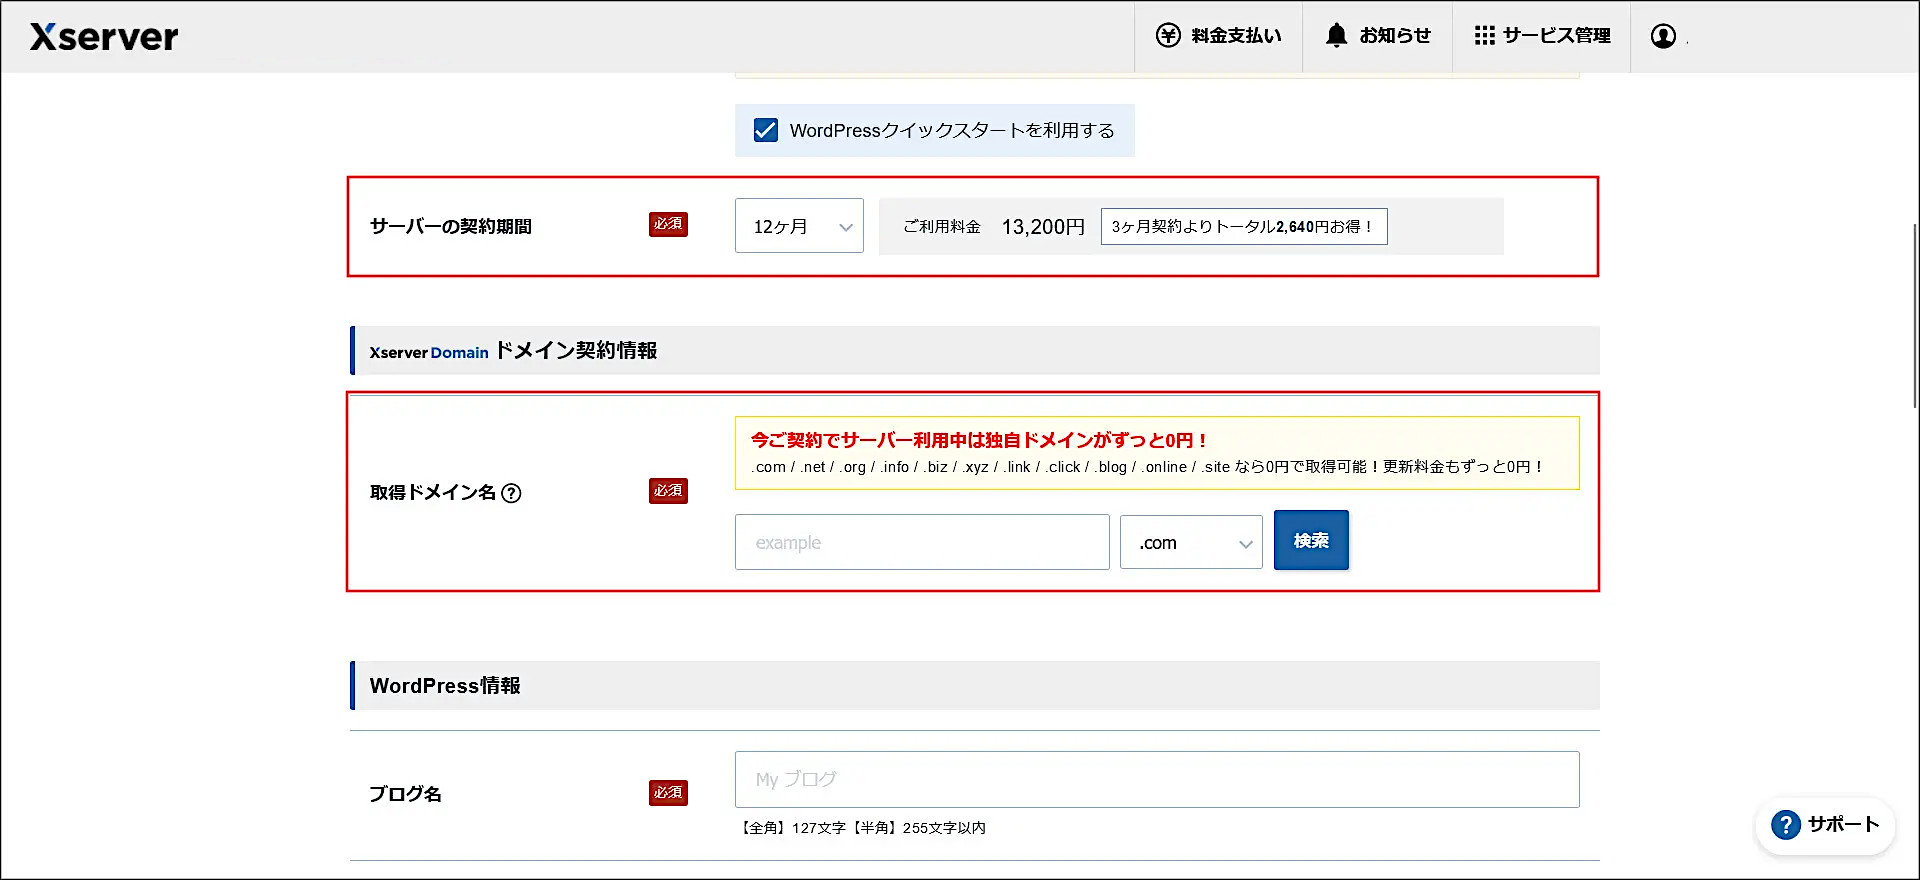Screen dimensions: 1920x880
Task: Click the notification bell icon
Action: (1336, 36)
